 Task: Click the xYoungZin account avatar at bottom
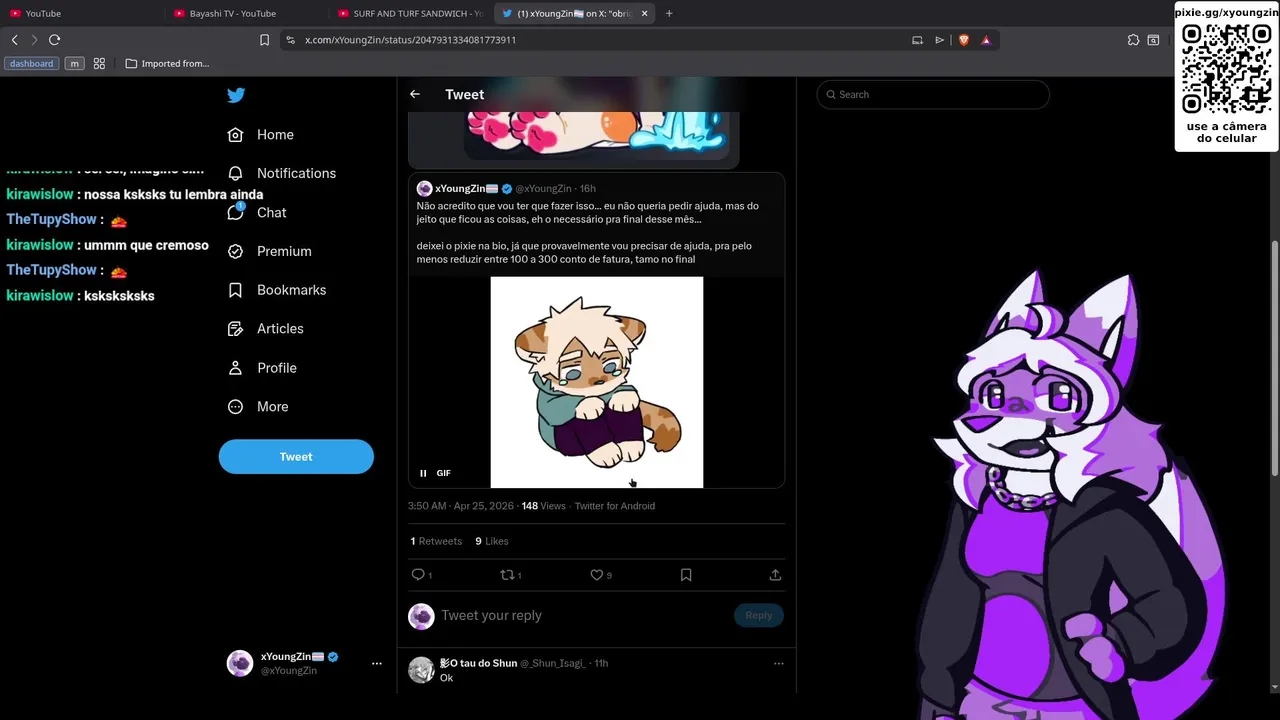pyautogui.click(x=240, y=663)
